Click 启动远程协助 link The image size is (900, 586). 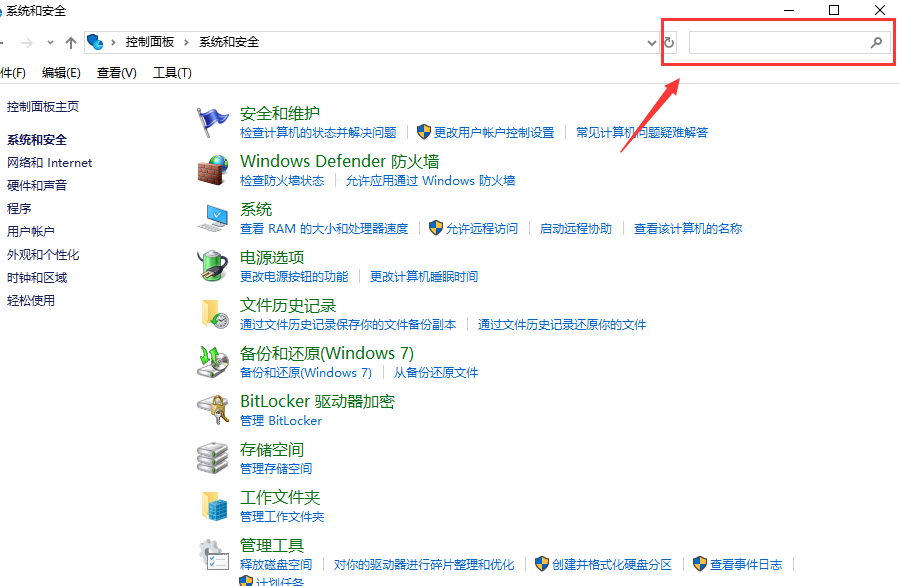point(576,229)
